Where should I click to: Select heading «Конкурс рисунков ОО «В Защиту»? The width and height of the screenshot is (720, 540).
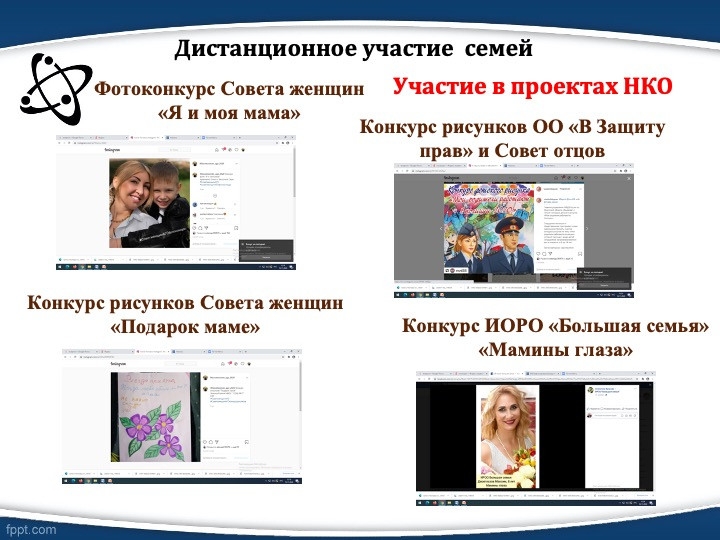pos(512,127)
